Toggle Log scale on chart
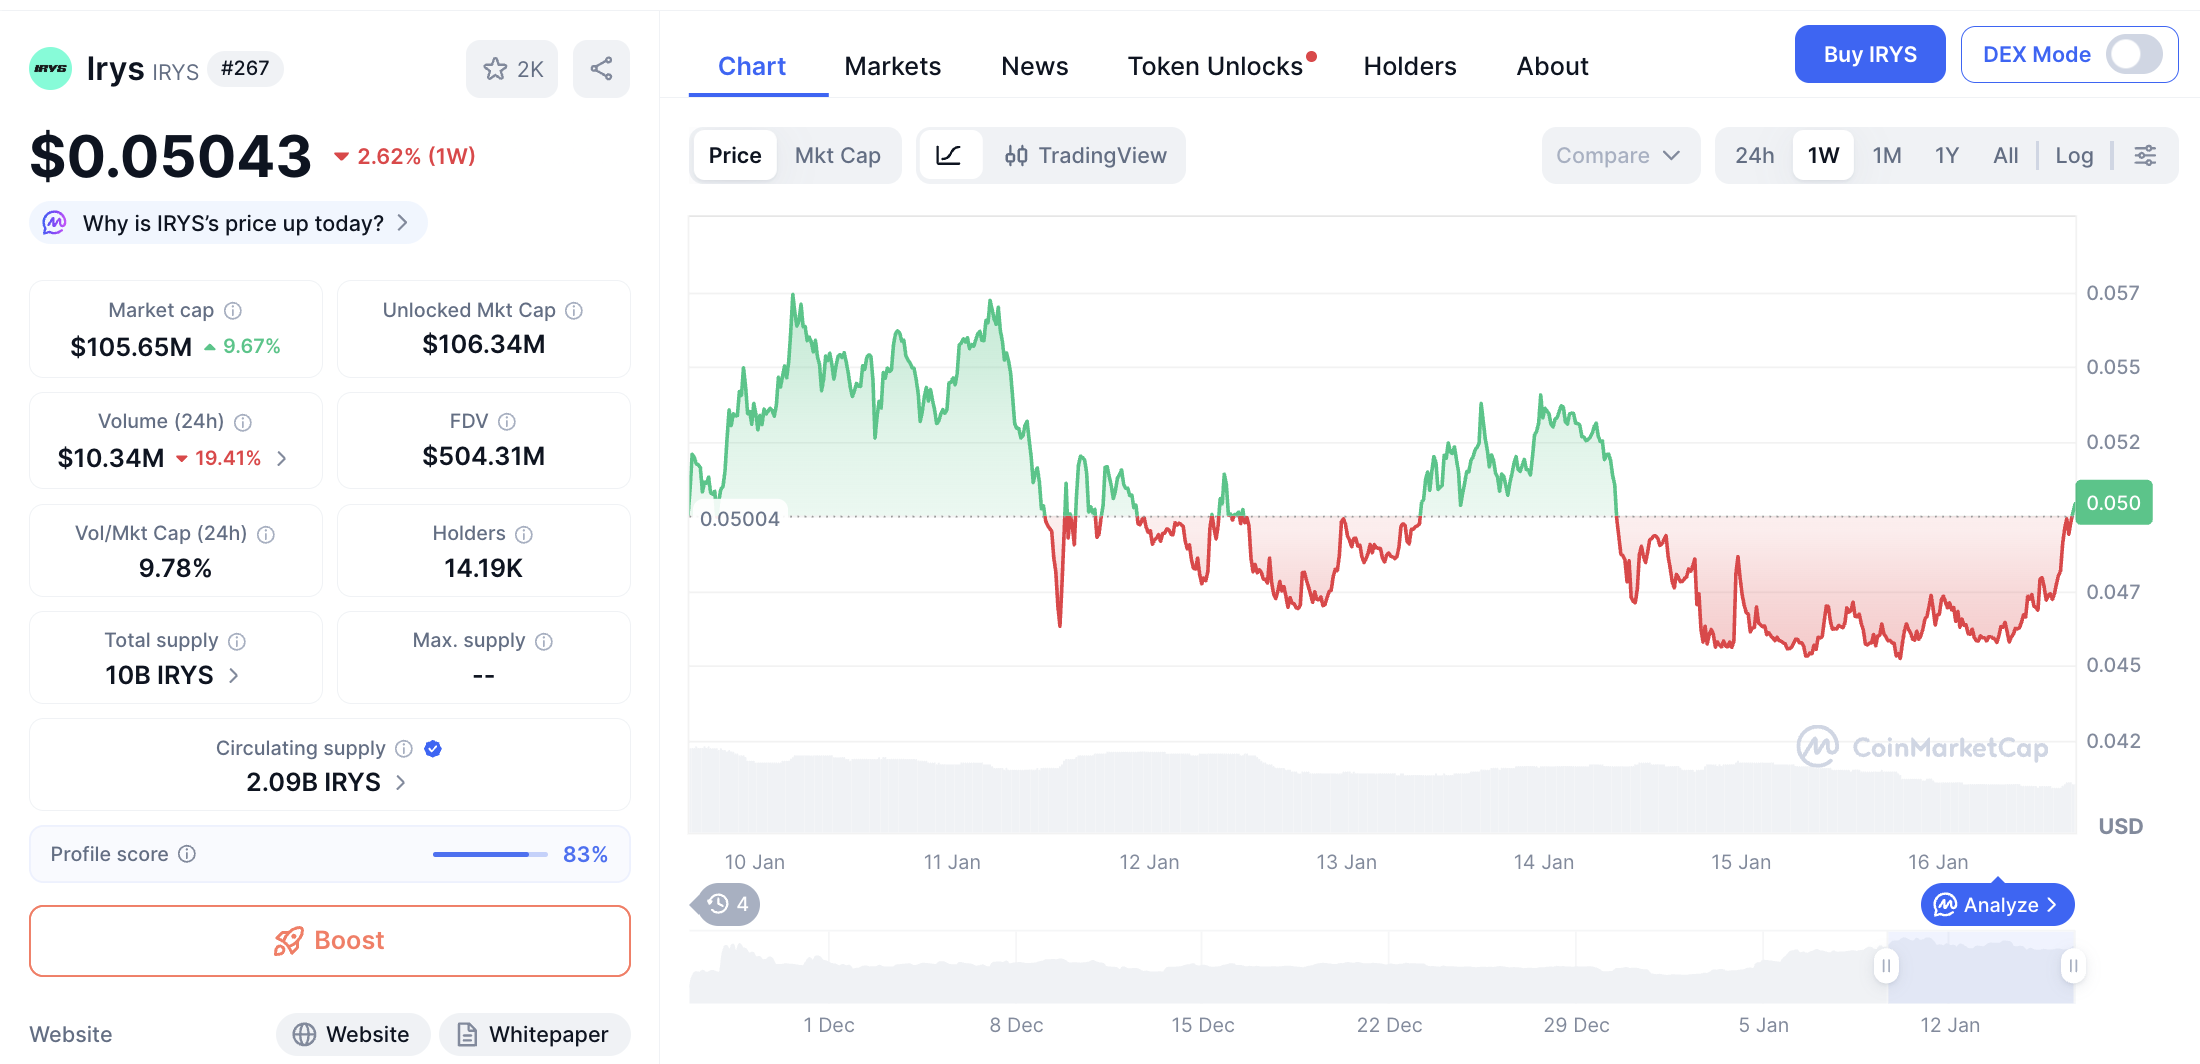The image size is (2200, 1064). click(x=2074, y=155)
